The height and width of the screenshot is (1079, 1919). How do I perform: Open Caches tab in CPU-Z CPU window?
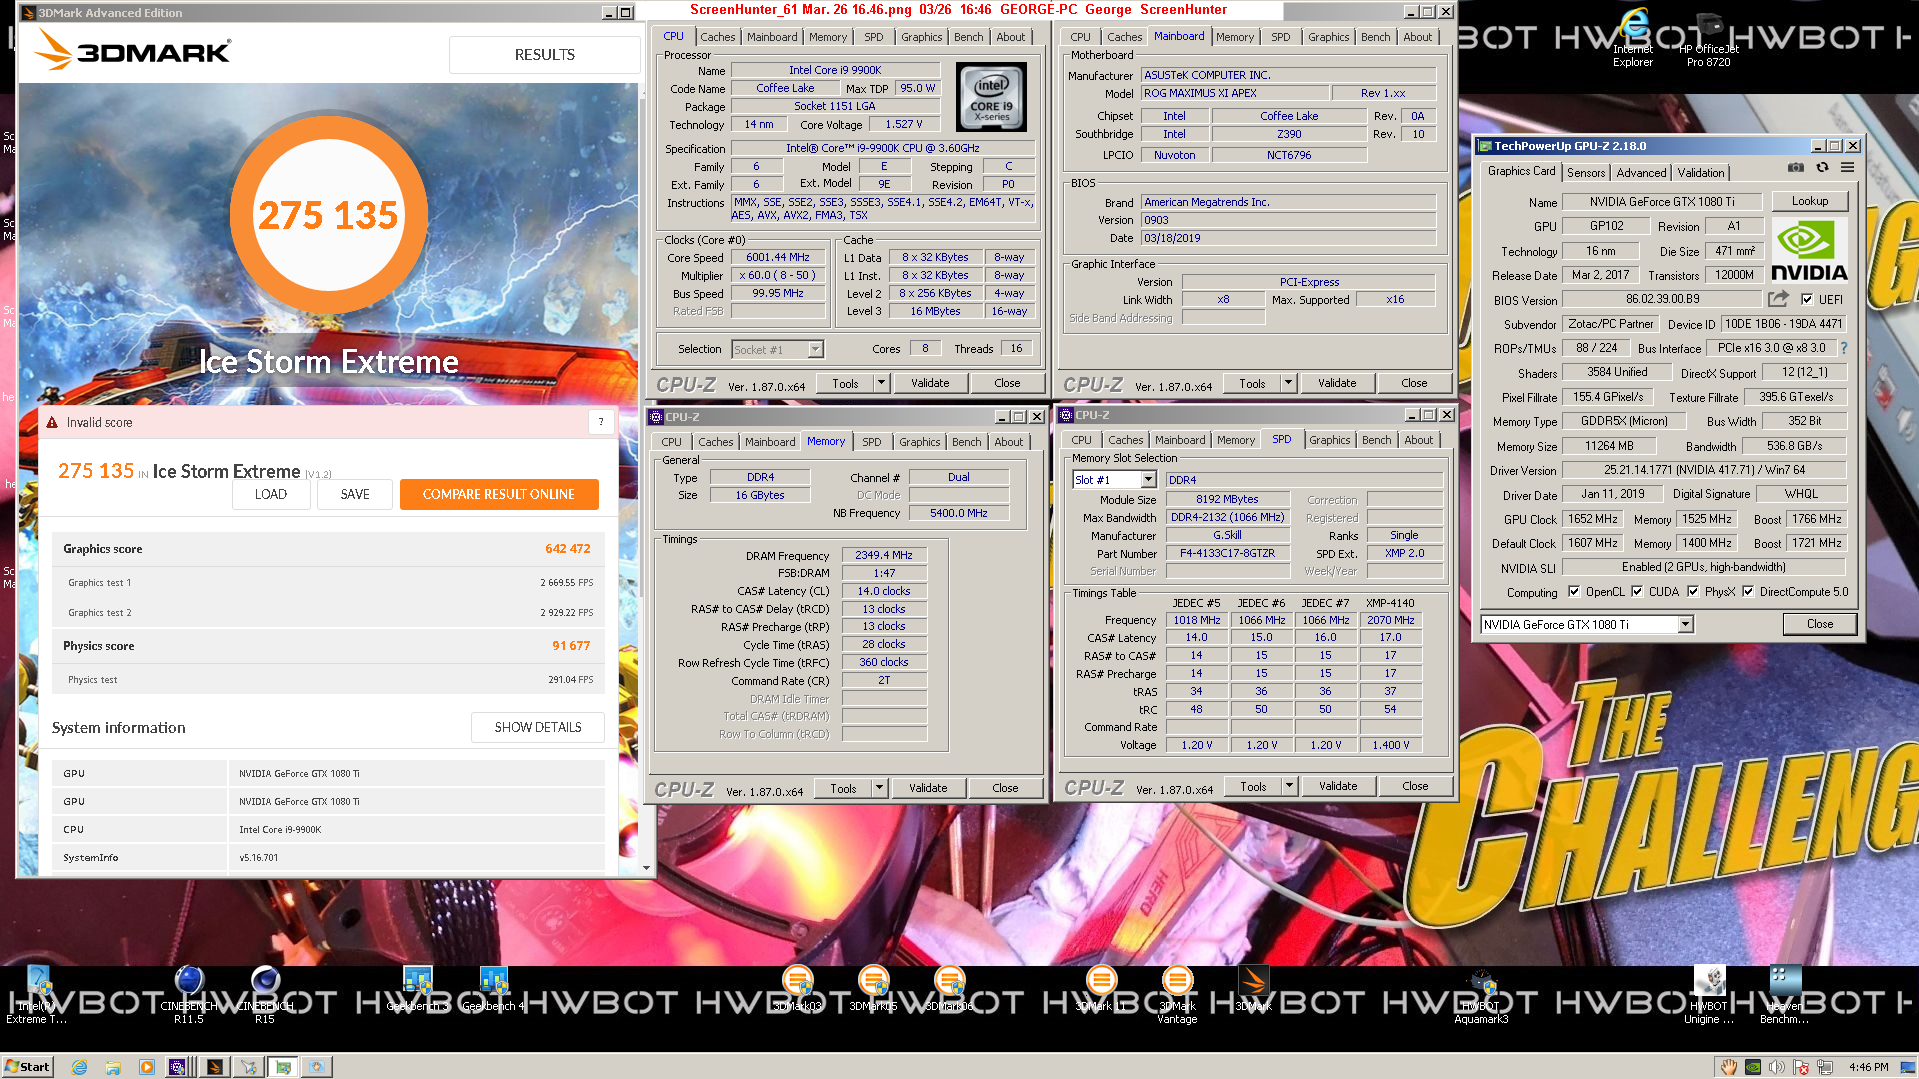click(717, 37)
